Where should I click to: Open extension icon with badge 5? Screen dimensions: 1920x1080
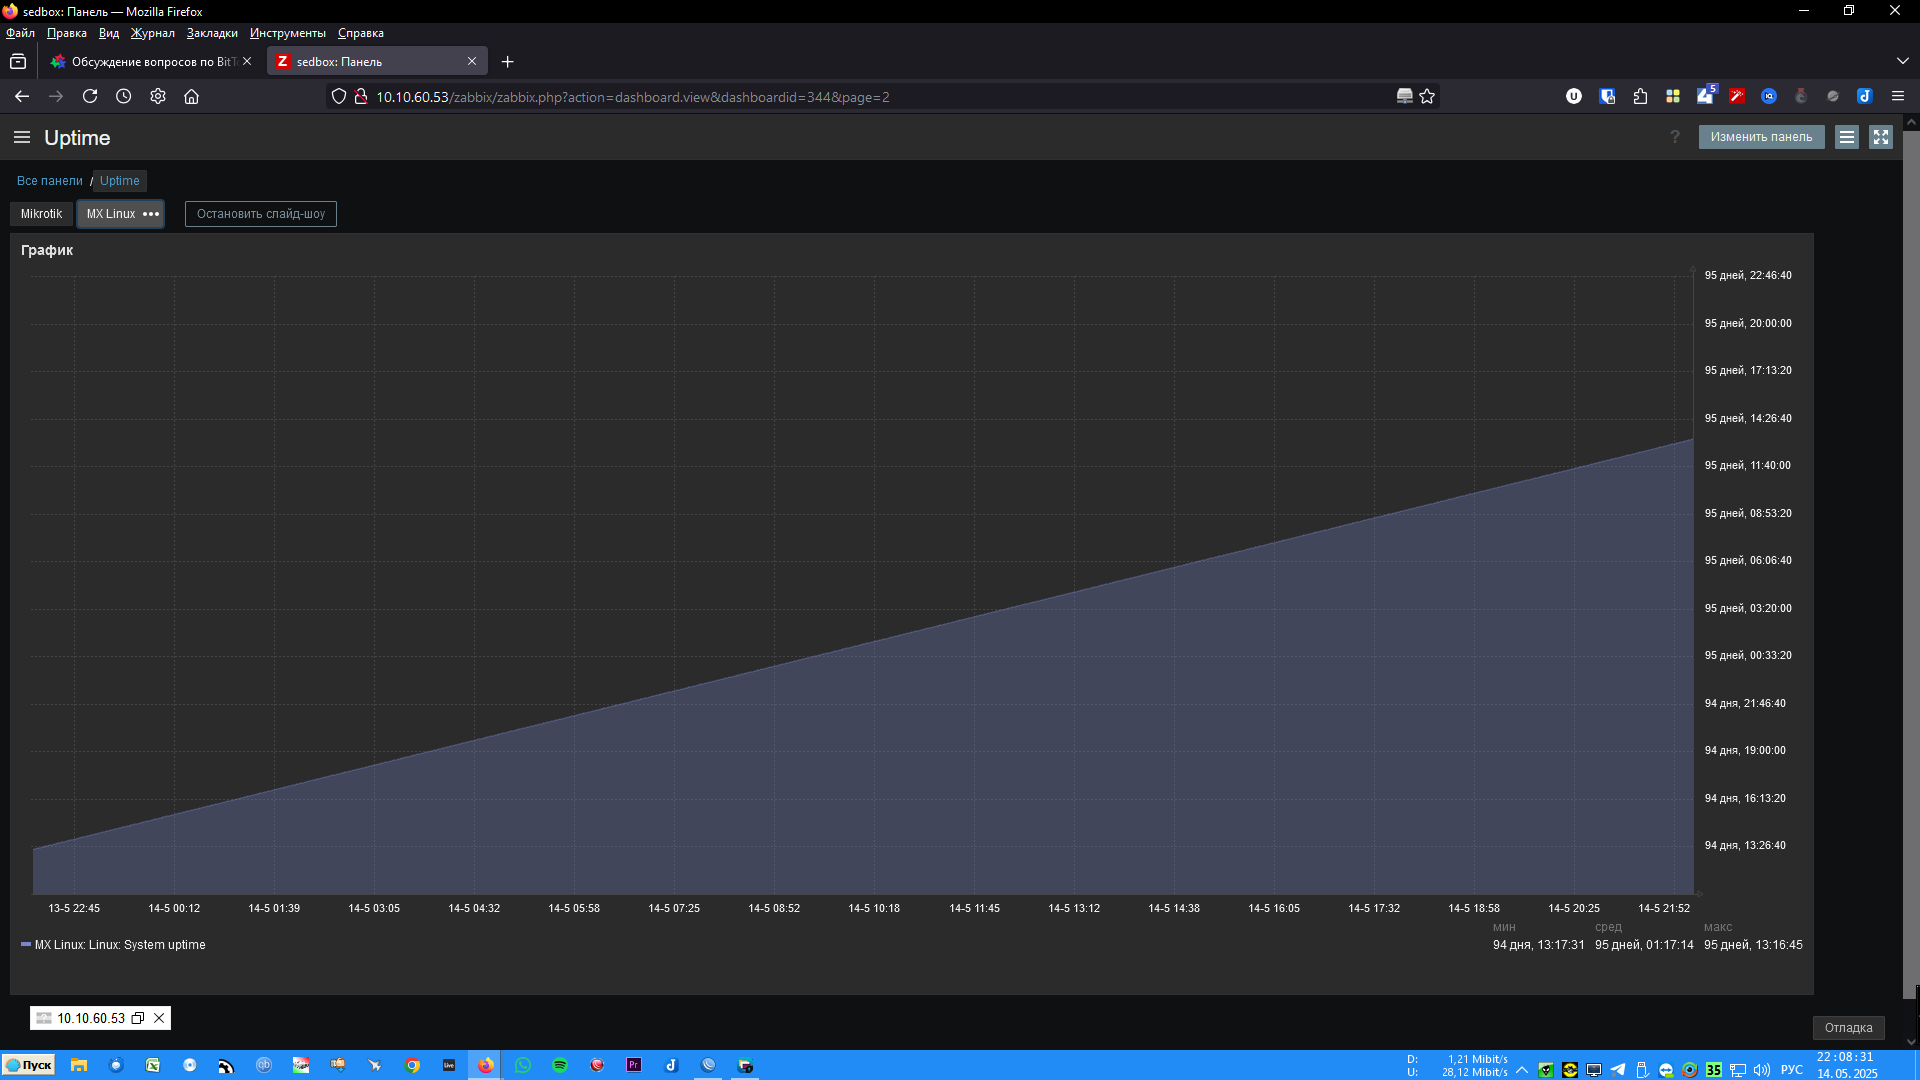coord(1706,96)
